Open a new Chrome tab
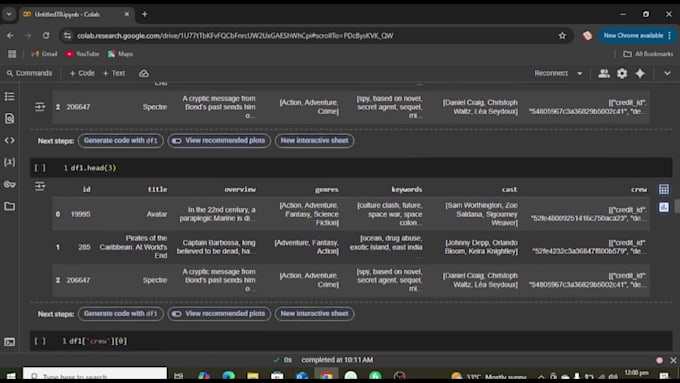The image size is (680, 383). tap(144, 14)
